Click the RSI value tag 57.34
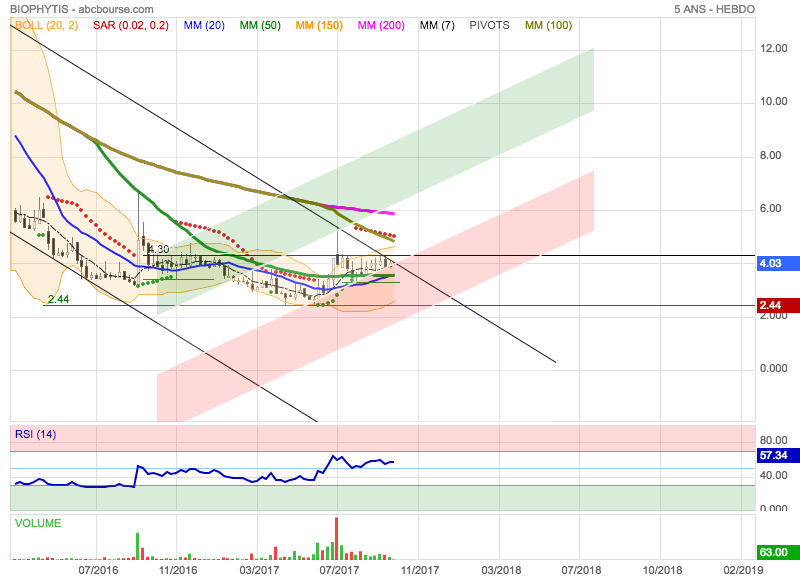Screen dimensions: 800x580 click(x=778, y=455)
